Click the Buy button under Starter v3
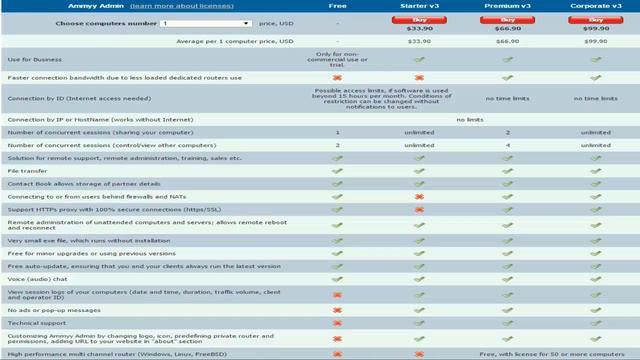Viewport: 640px width, 360px height. pyautogui.click(x=419, y=20)
